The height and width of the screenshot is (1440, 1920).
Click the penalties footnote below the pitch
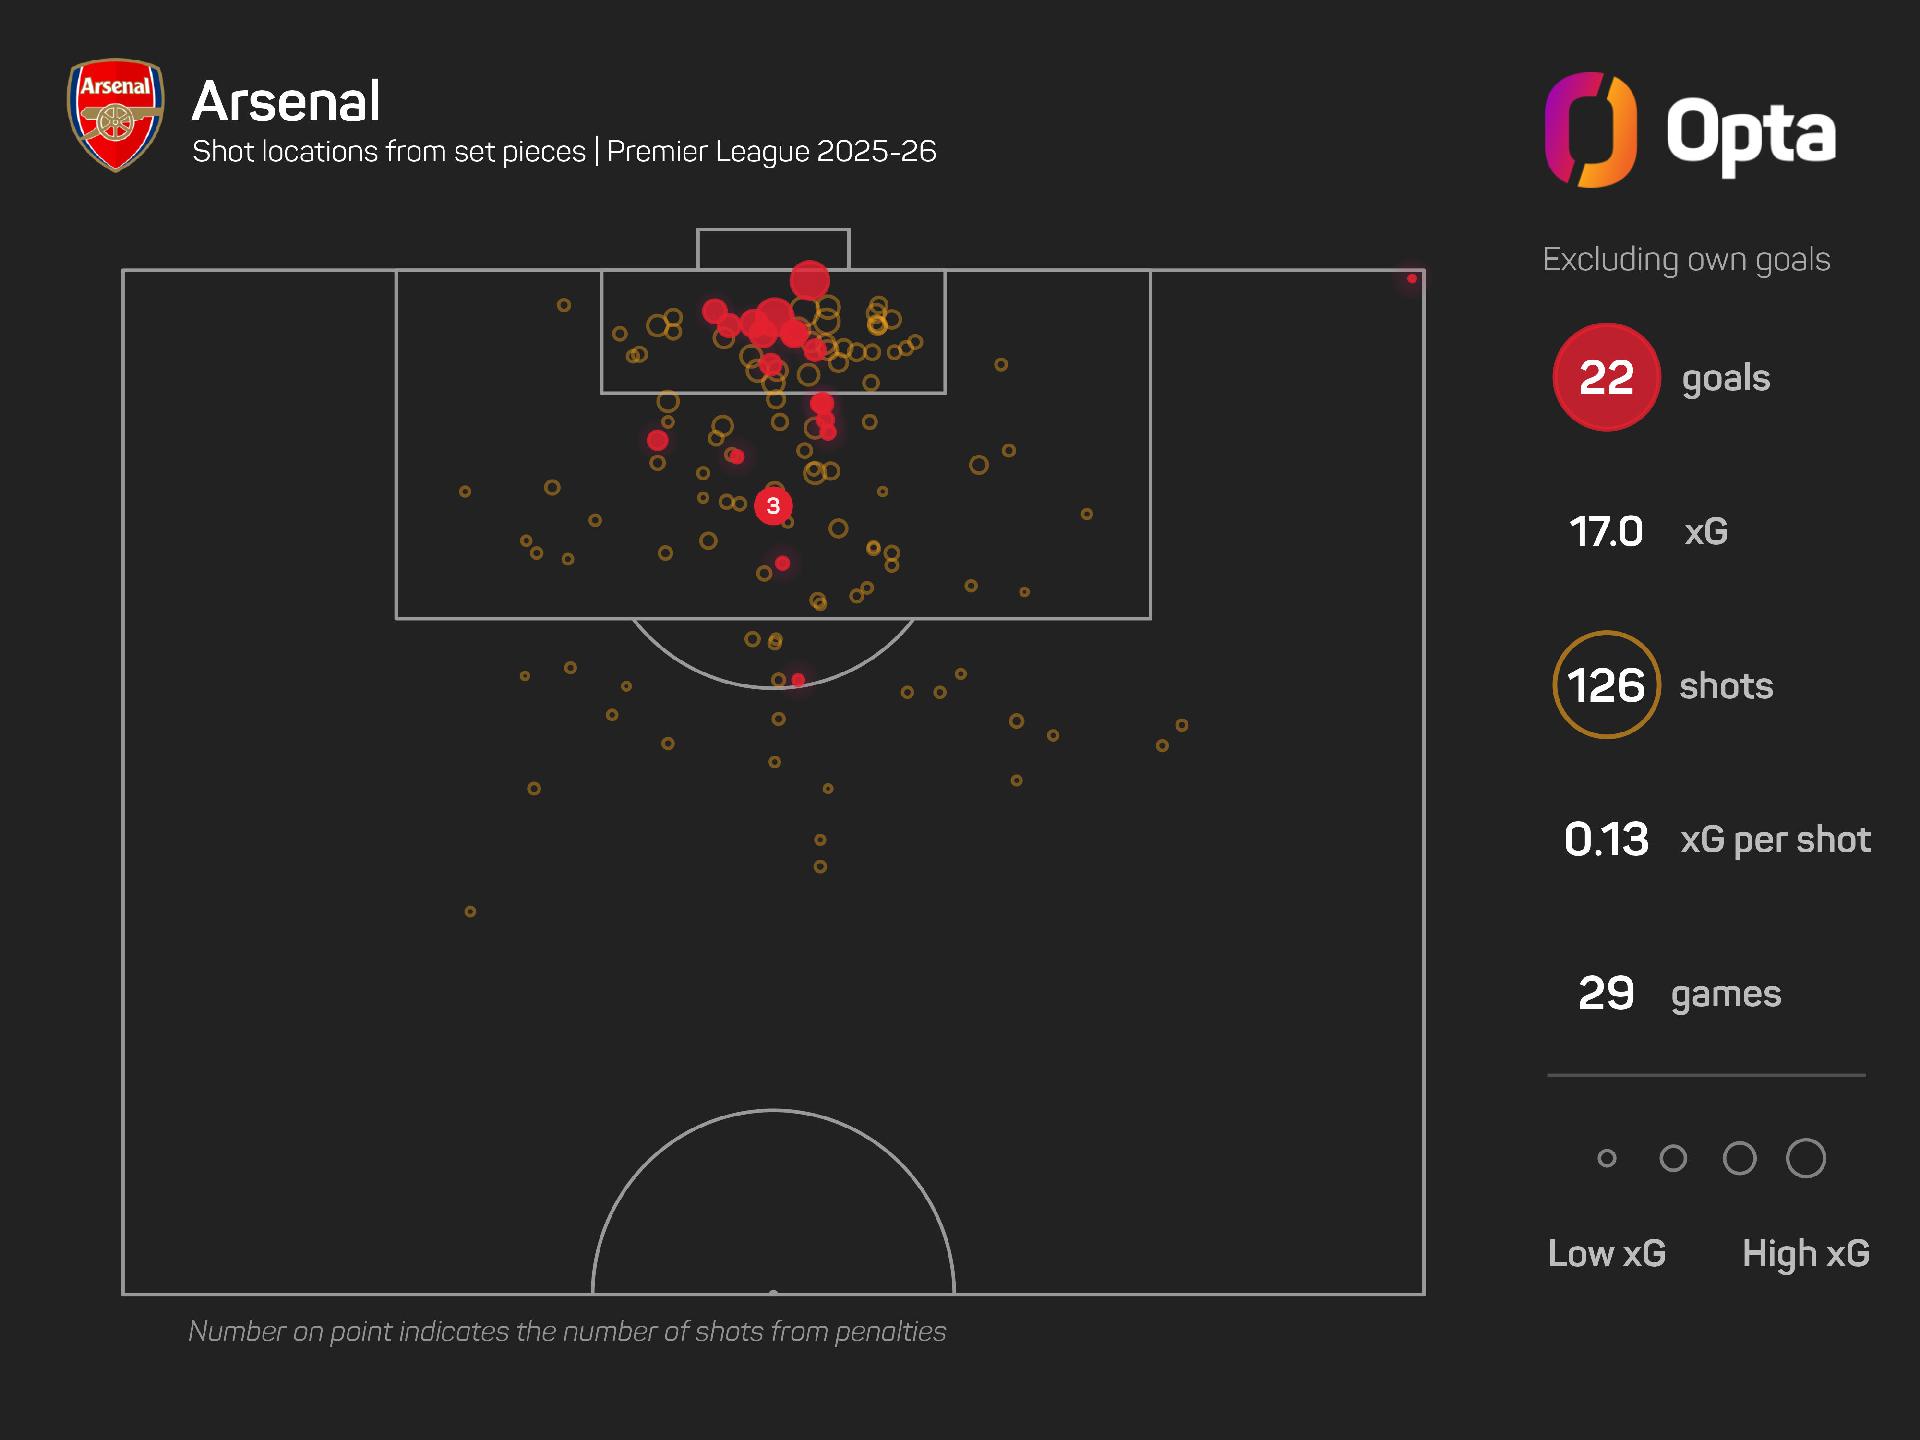pyautogui.click(x=567, y=1332)
